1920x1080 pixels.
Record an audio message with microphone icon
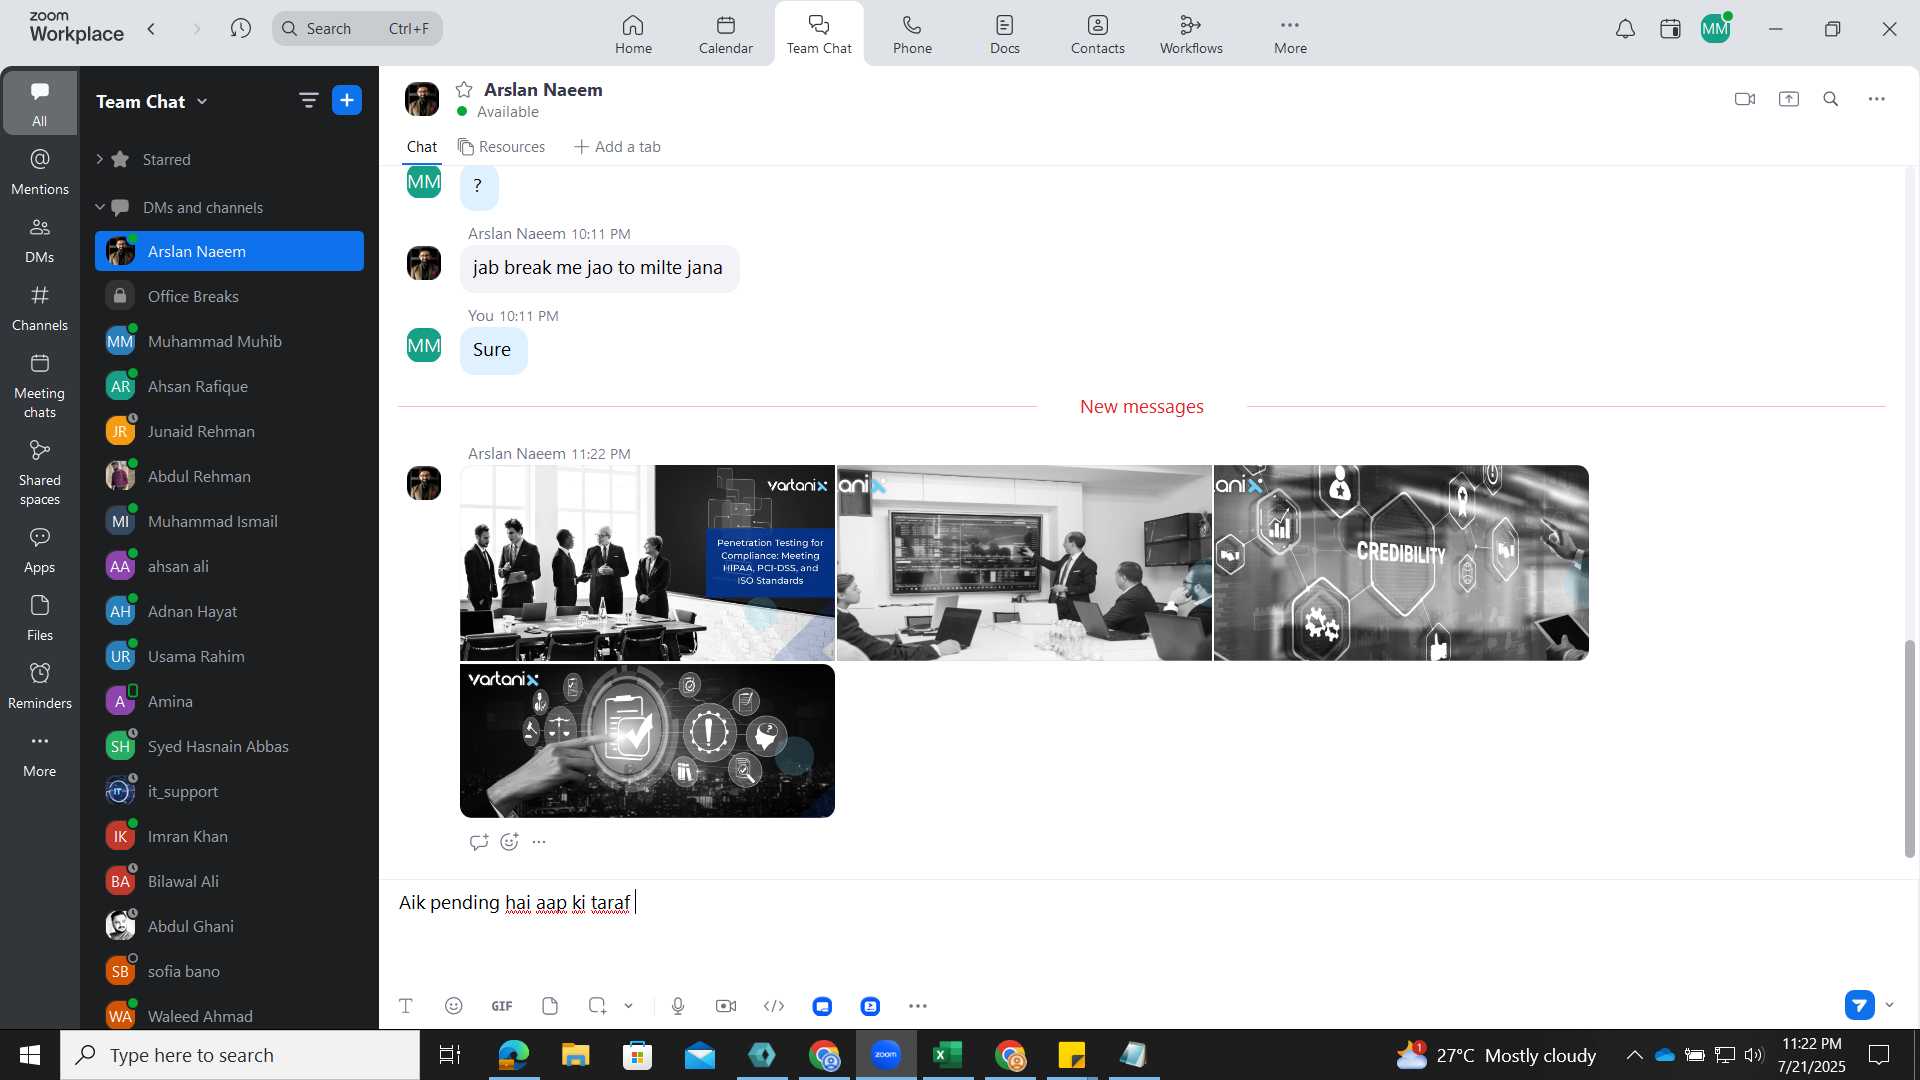click(x=678, y=1006)
